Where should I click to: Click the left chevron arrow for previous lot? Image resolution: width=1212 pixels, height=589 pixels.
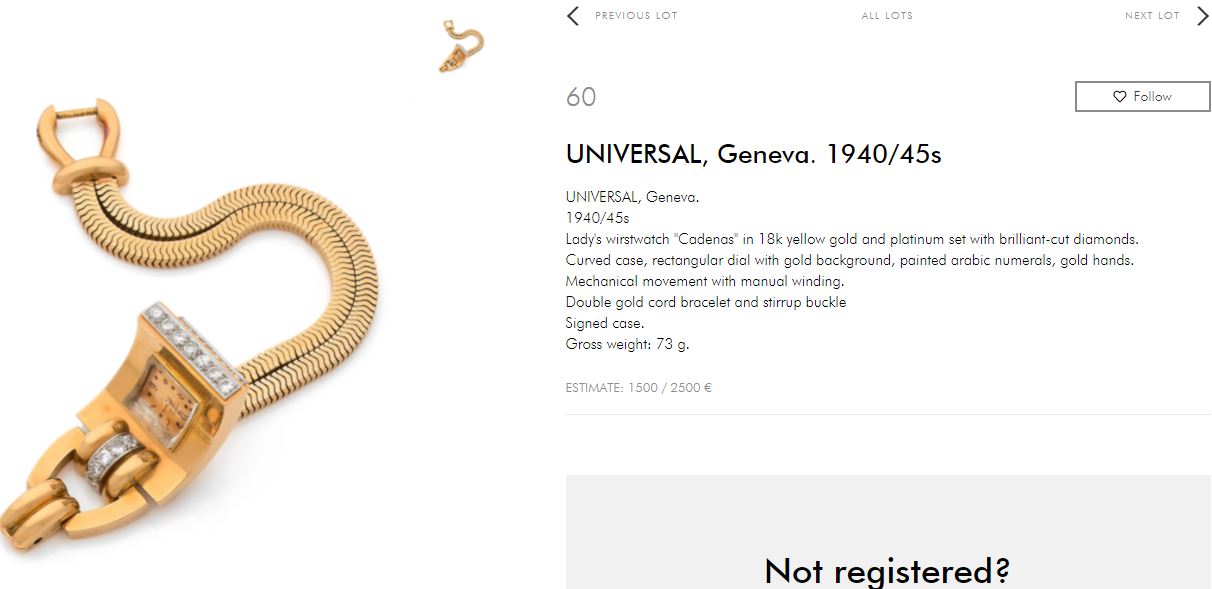(573, 15)
